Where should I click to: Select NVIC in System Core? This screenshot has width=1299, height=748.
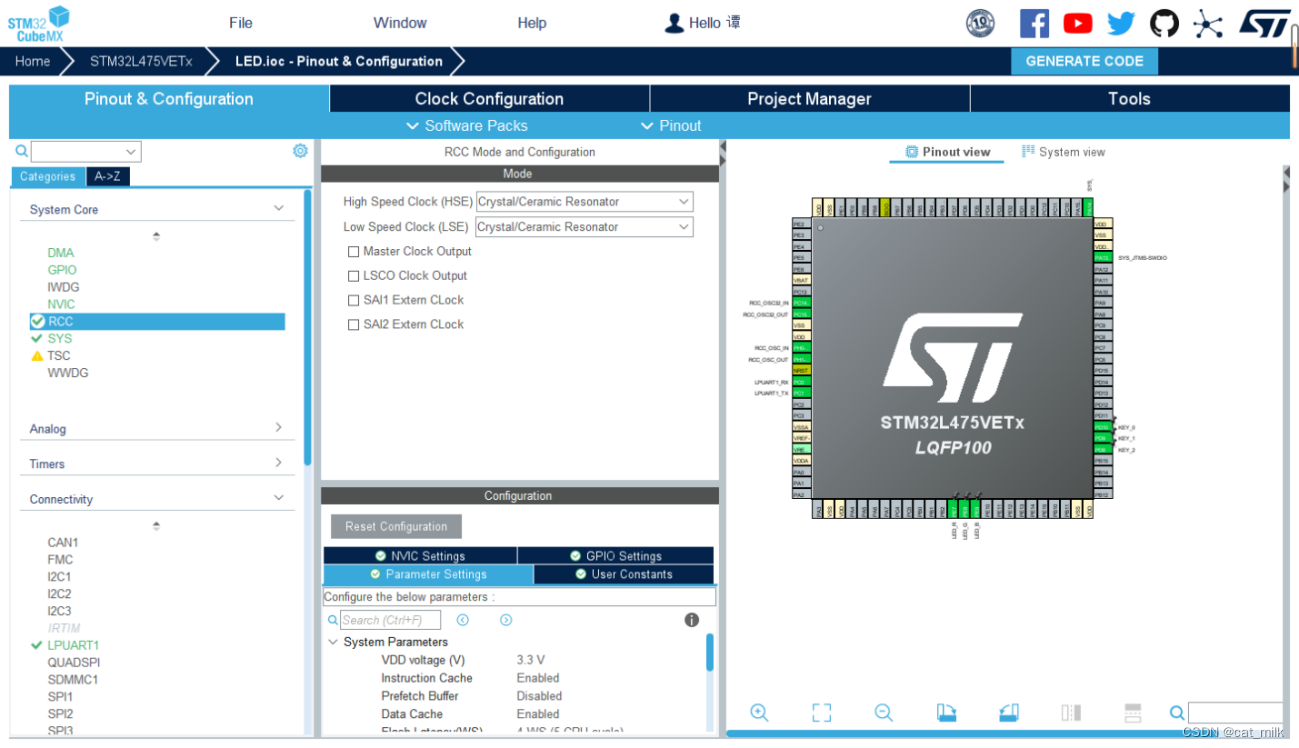[61, 304]
